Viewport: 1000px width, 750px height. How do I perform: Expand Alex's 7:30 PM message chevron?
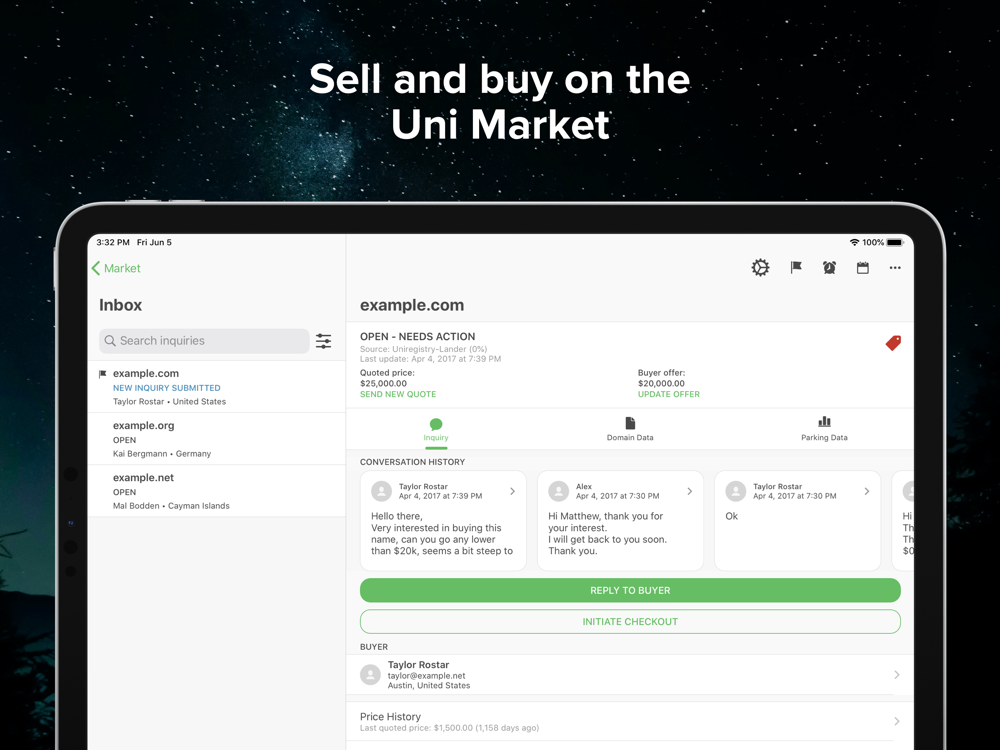[689, 491]
